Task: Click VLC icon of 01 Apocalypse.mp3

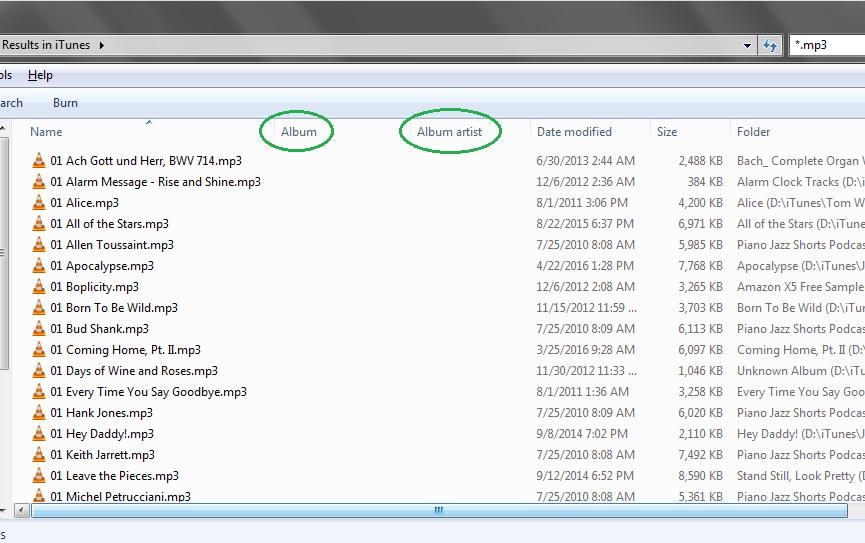Action: [x=39, y=265]
